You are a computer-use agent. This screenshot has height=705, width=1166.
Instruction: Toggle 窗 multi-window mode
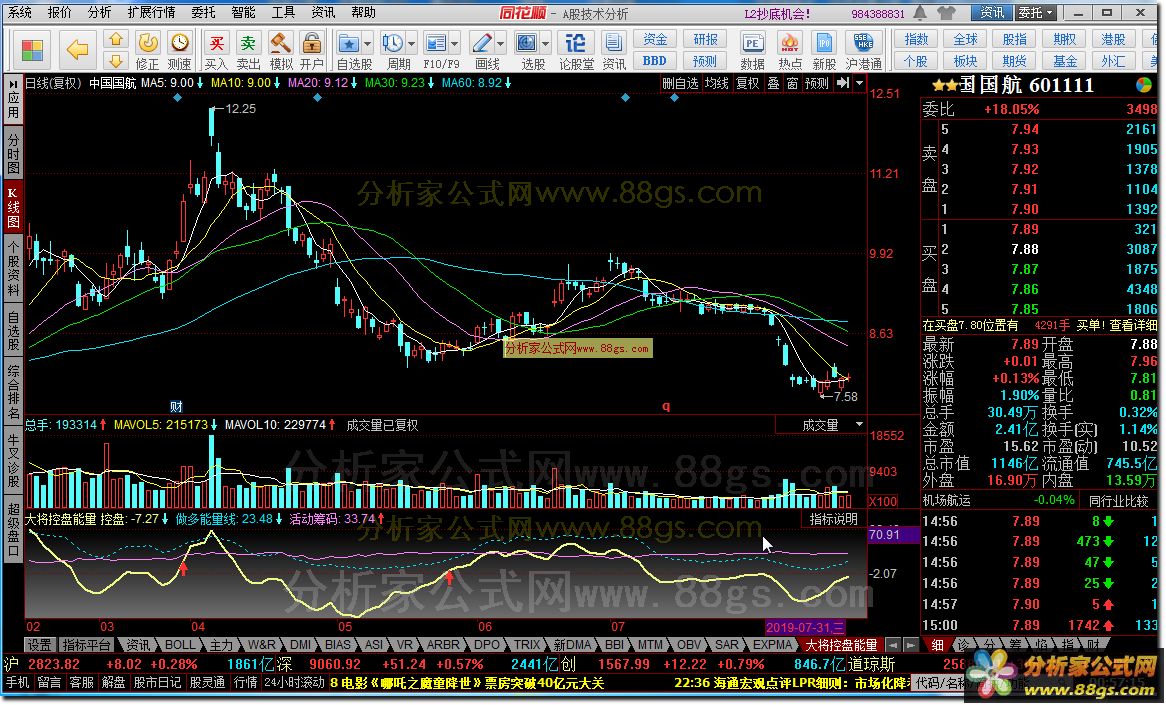[793, 83]
